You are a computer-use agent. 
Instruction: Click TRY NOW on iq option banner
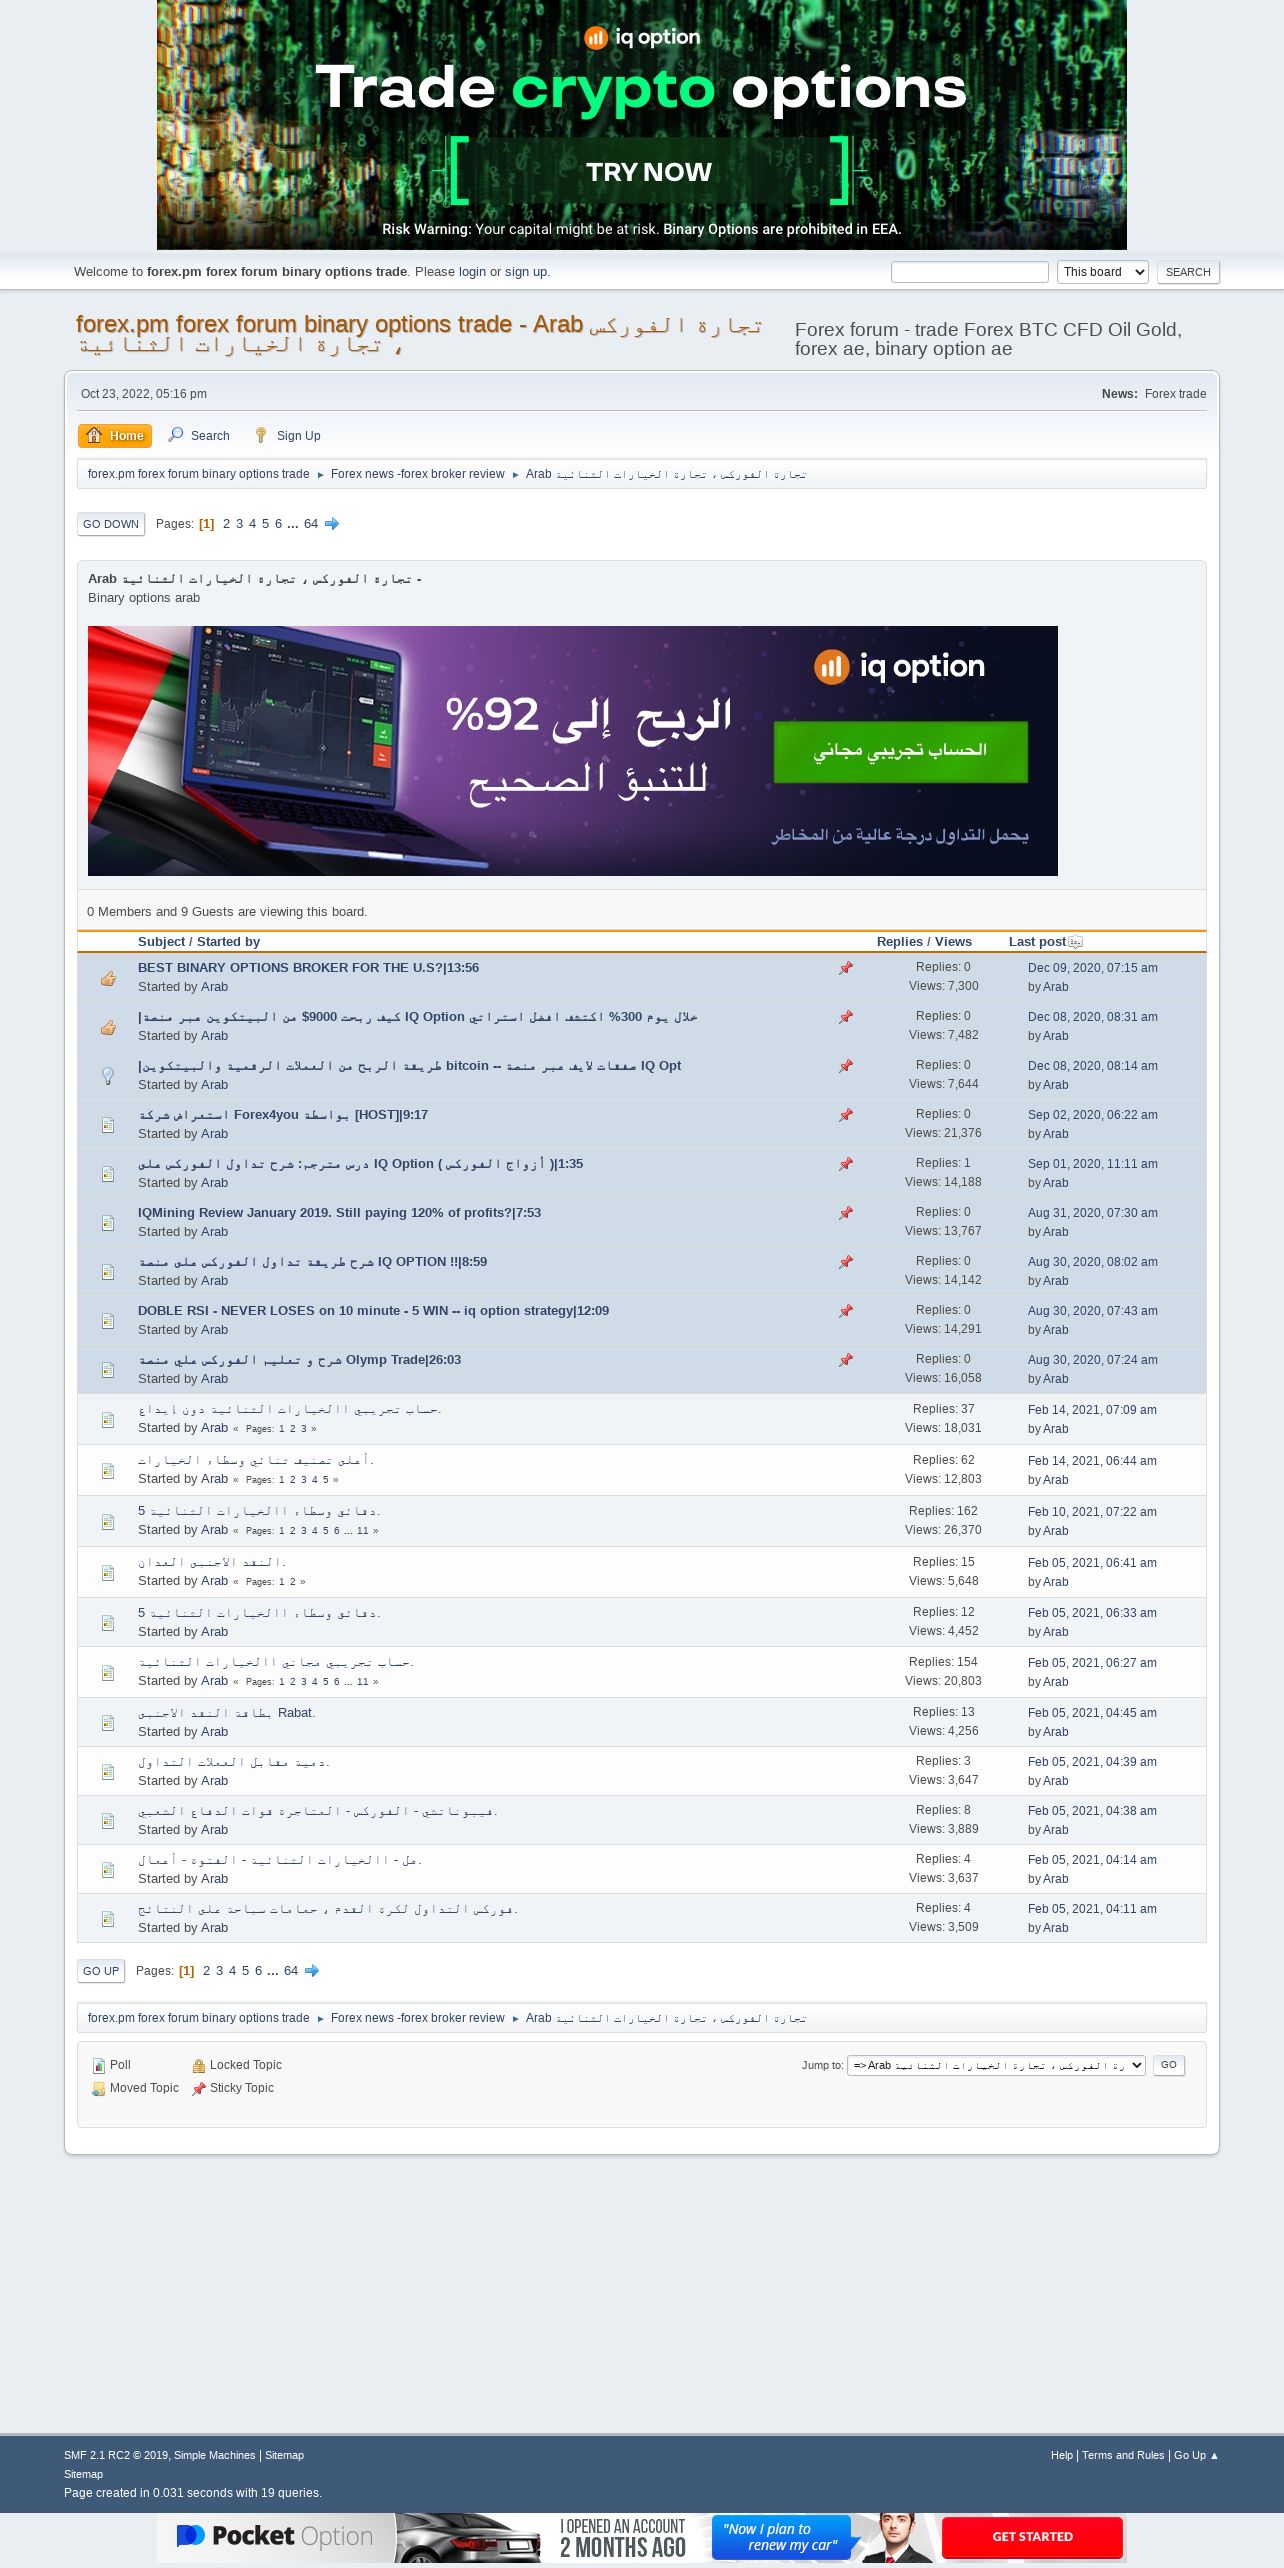click(x=649, y=172)
